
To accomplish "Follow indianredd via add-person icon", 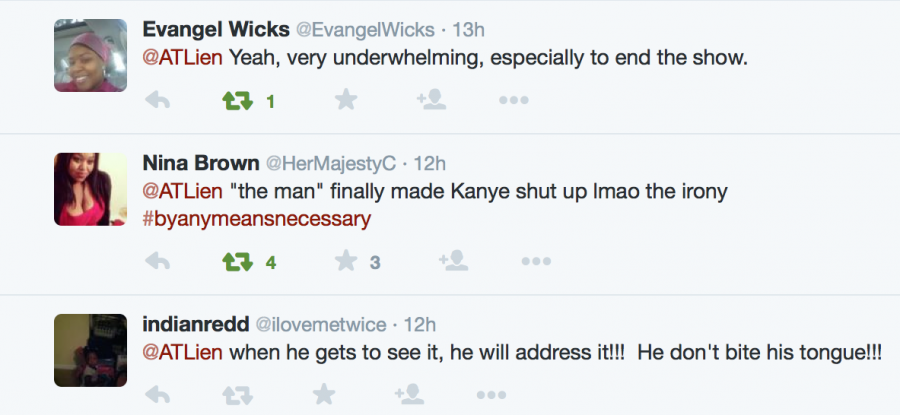I will [408, 394].
